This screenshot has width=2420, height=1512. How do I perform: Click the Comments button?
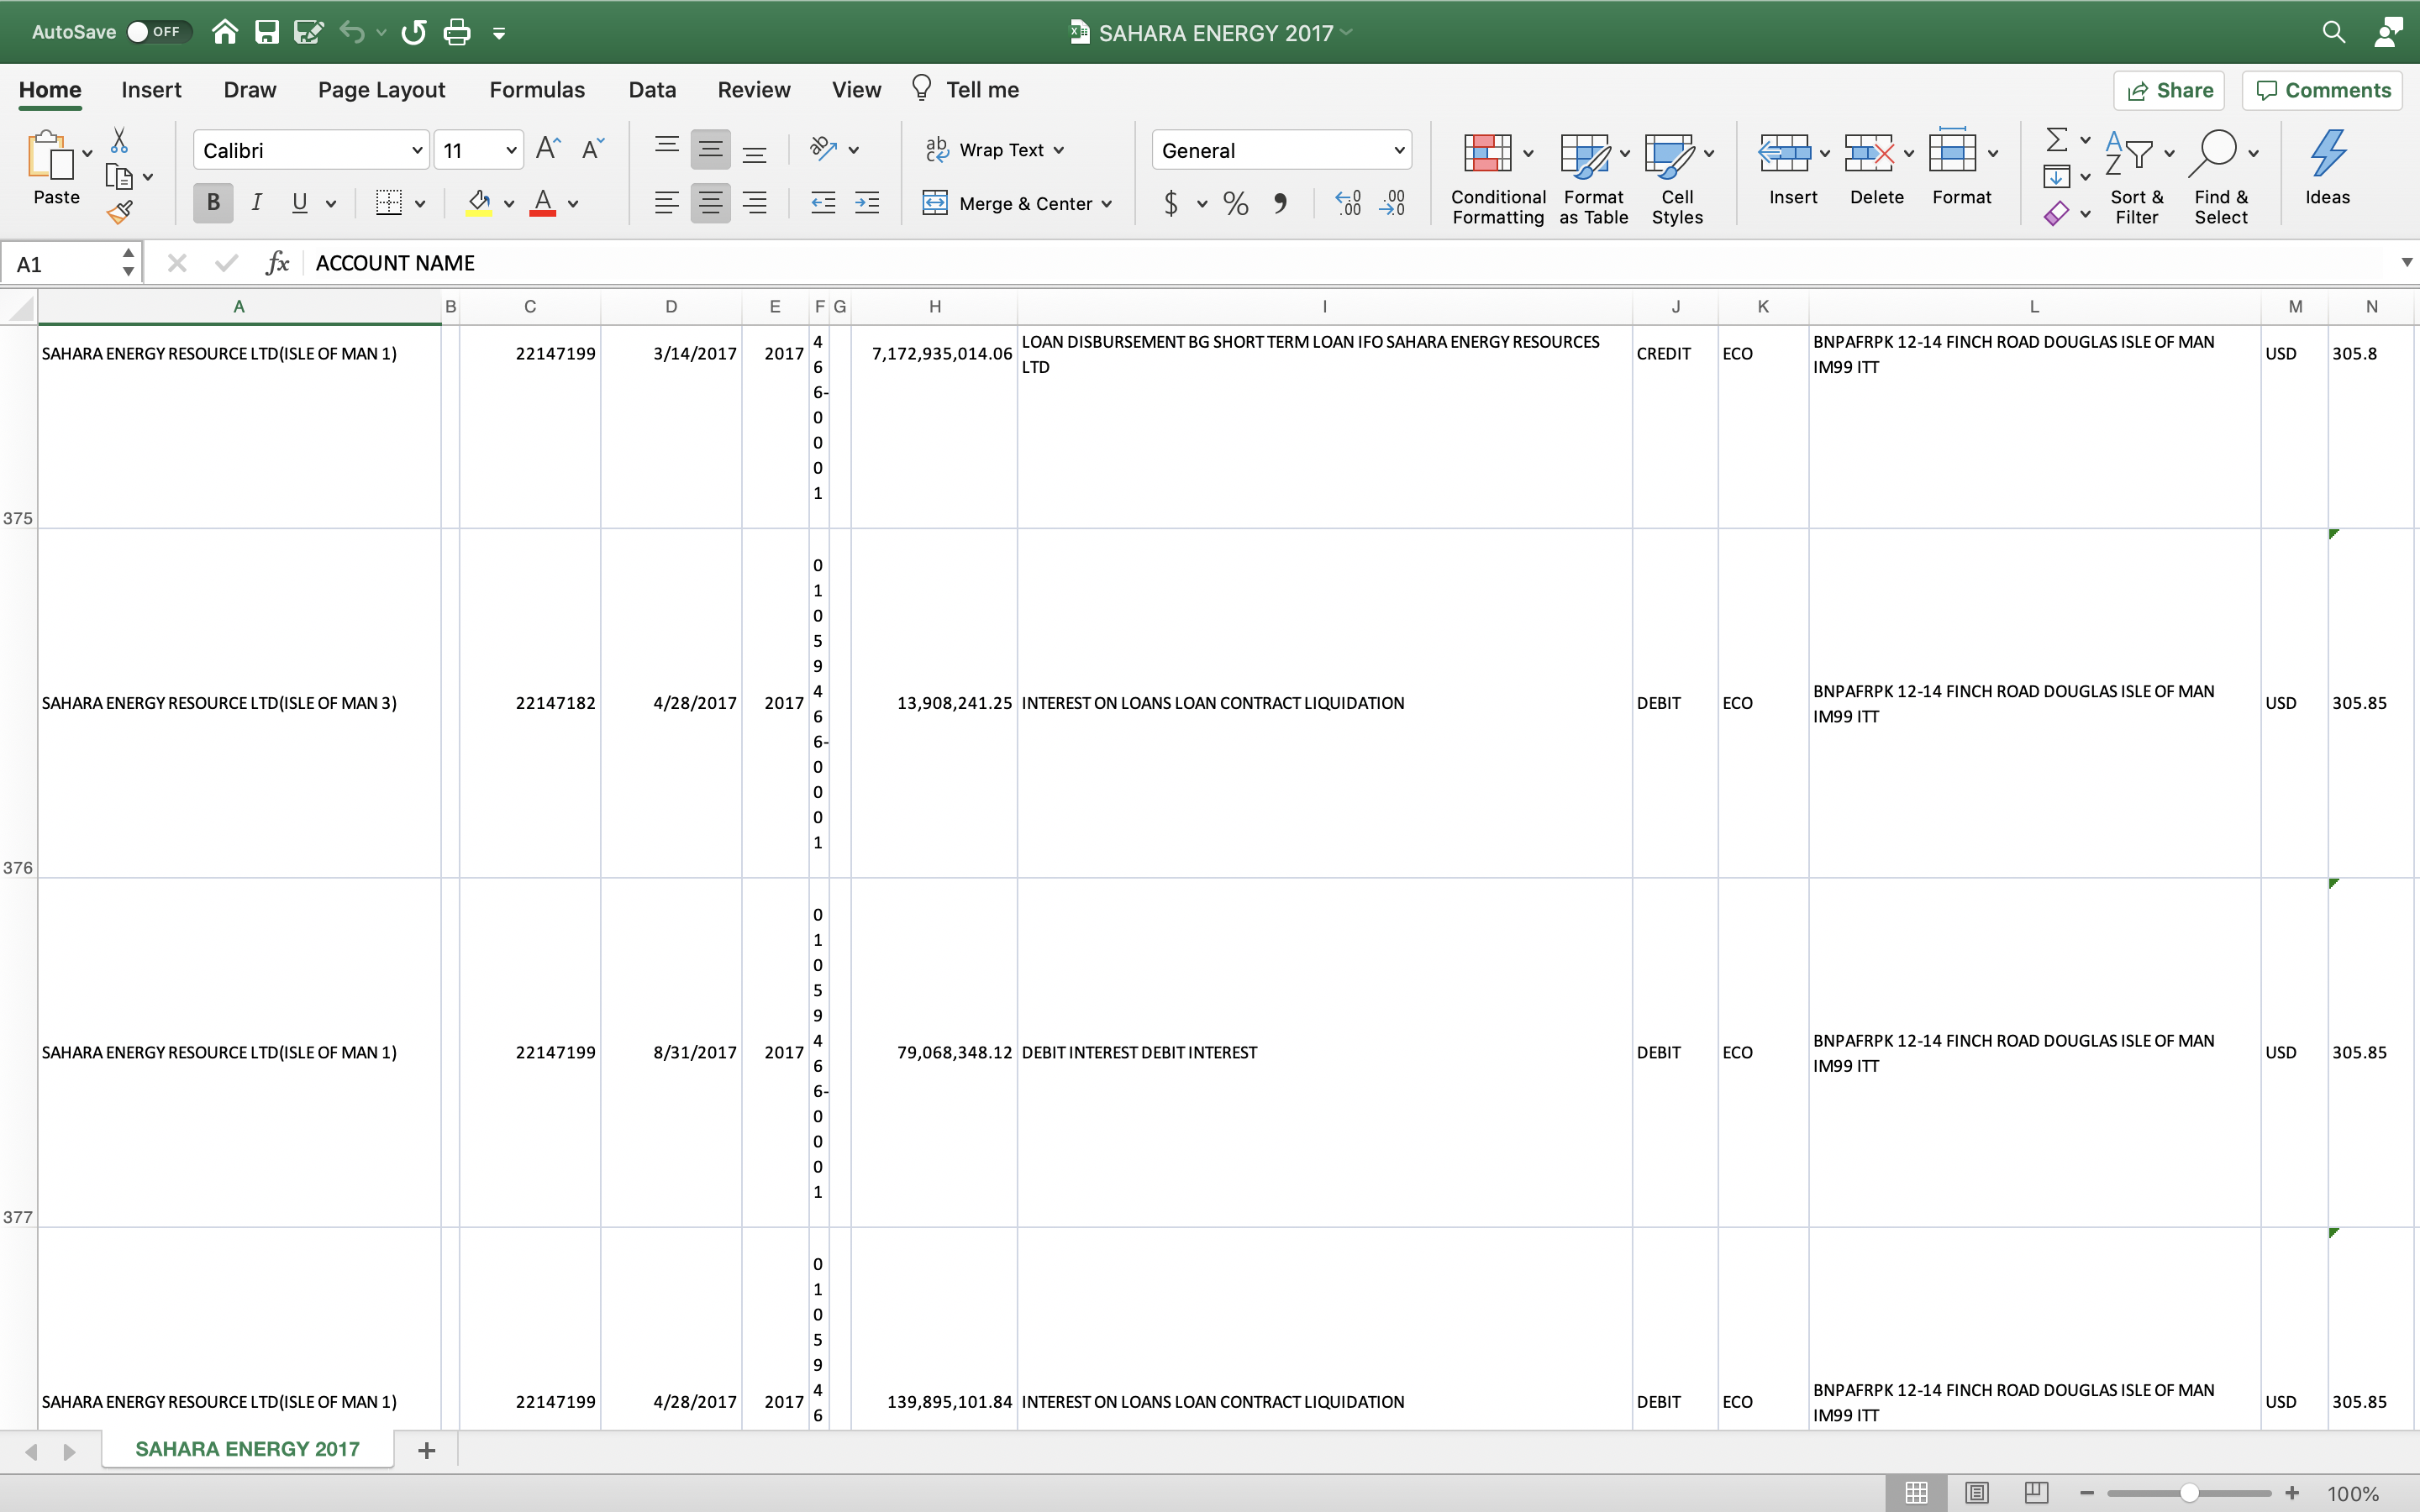[2322, 90]
